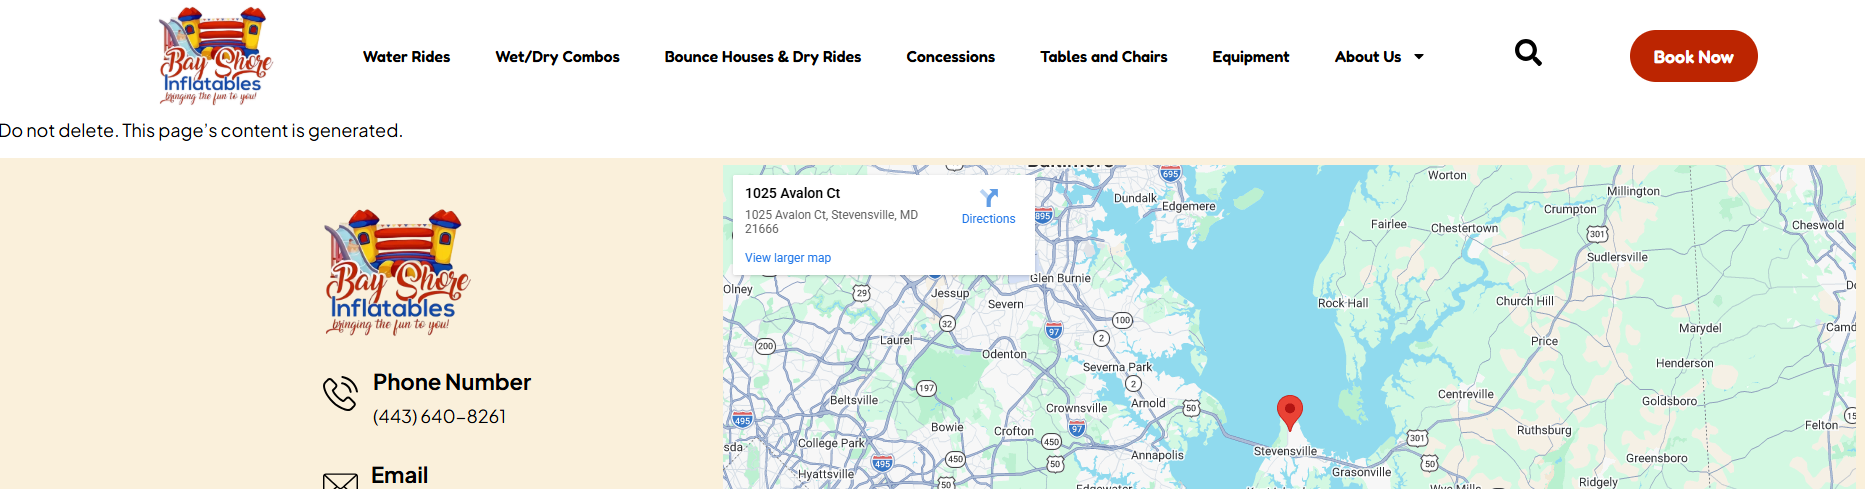Click the red location pin on map
Viewport: 1865px width, 489px height.
[x=1290, y=411]
